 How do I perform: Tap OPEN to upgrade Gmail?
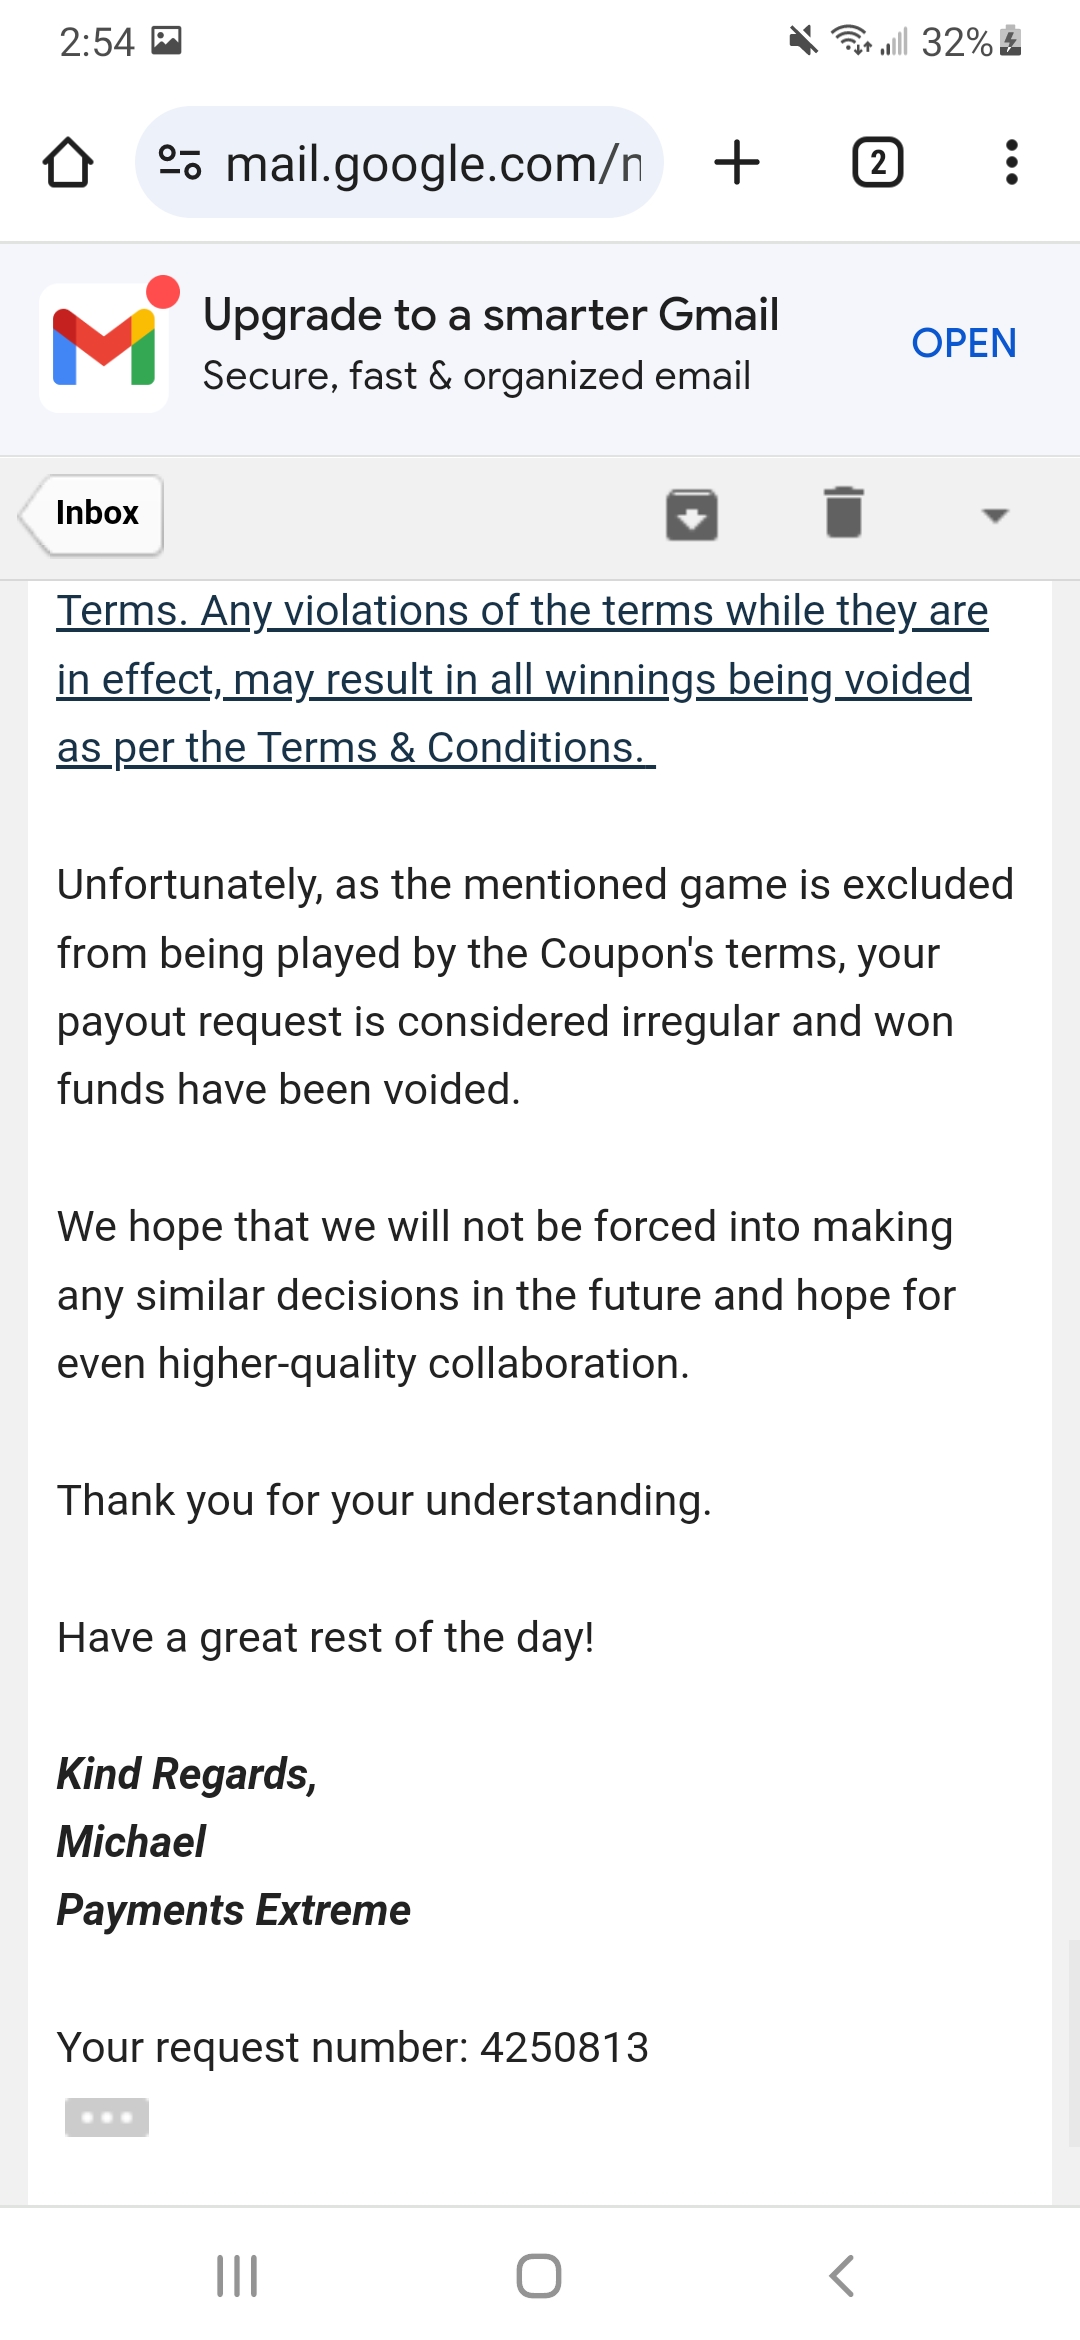pyautogui.click(x=964, y=343)
